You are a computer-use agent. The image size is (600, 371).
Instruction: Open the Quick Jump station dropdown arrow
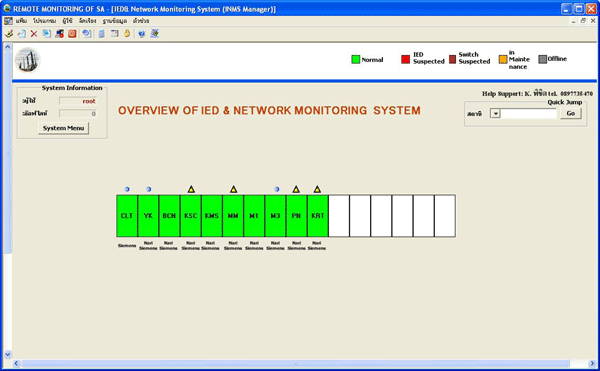[495, 113]
